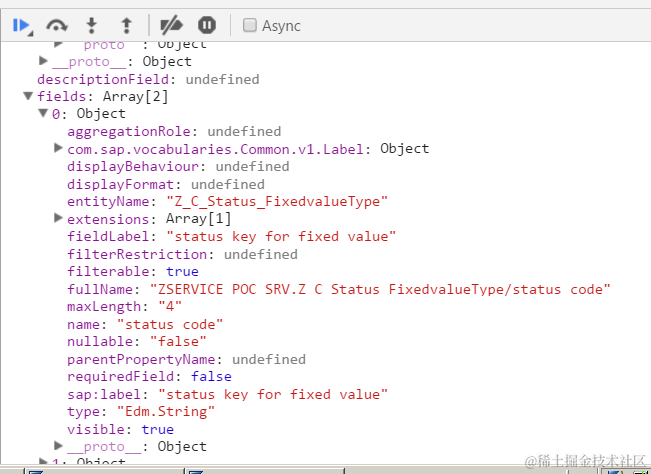Click nullable "false" value
The height and width of the screenshot is (474, 651).
(178, 342)
